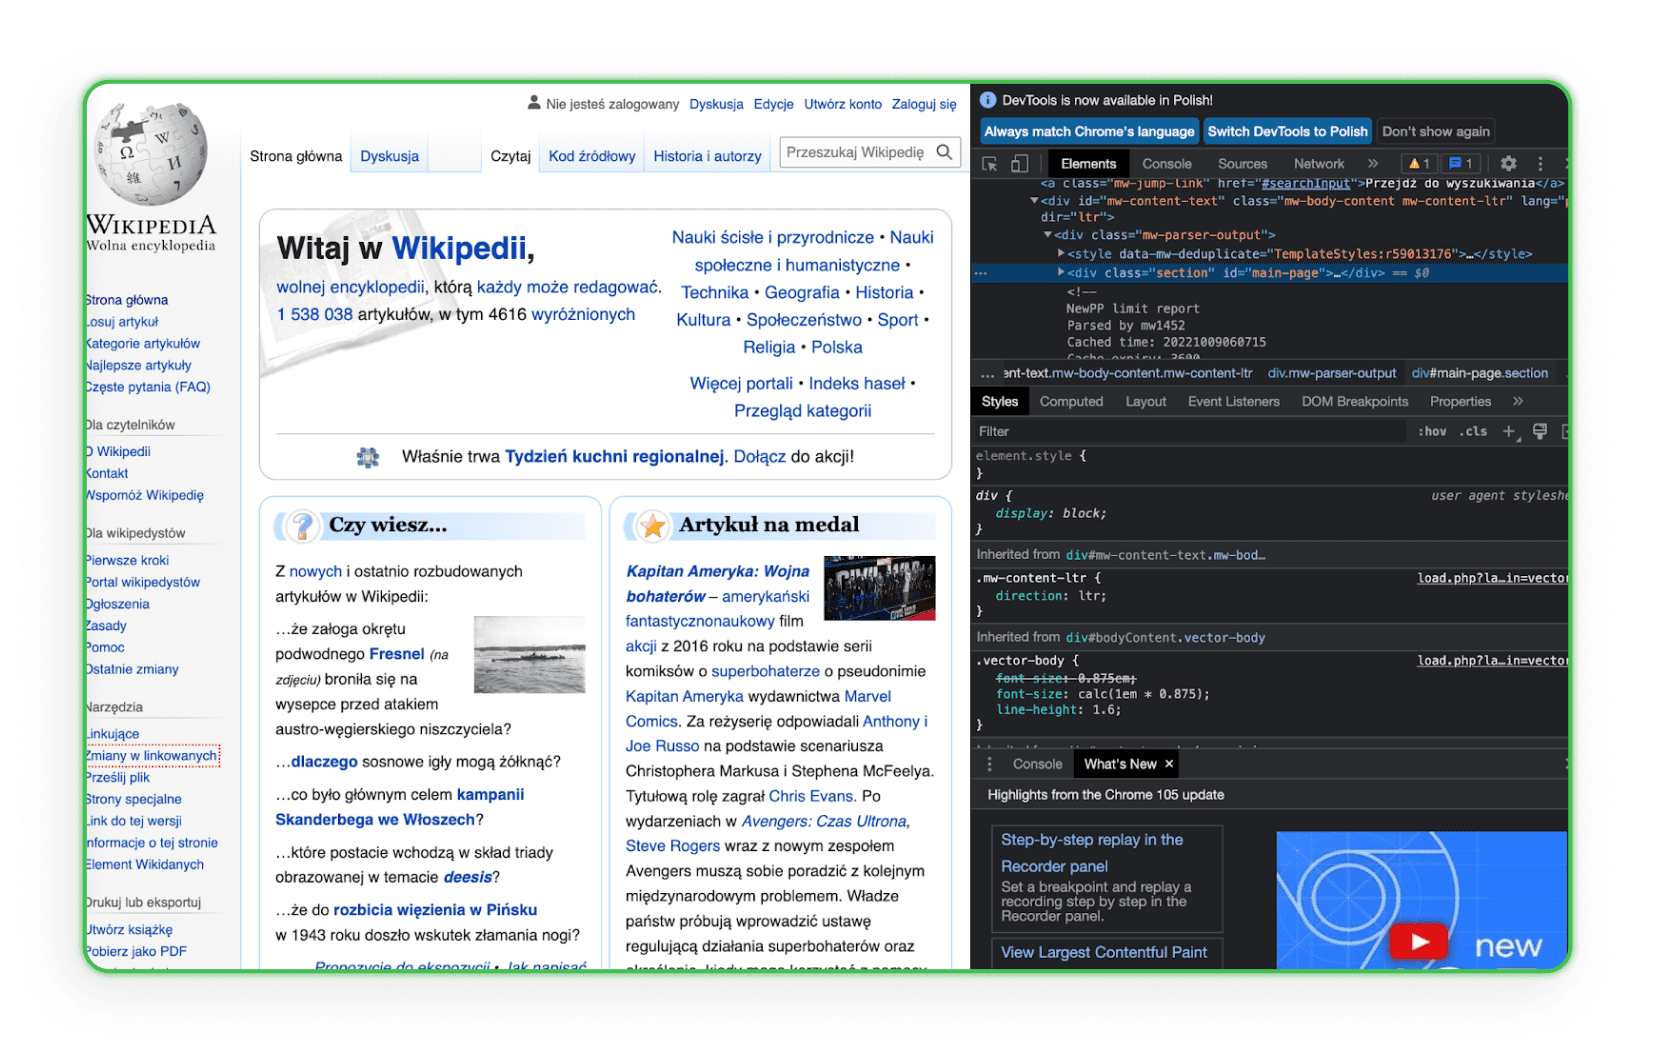Expand the style TemplateStyles node
The width and height of the screenshot is (1655, 1053).
1061,254
